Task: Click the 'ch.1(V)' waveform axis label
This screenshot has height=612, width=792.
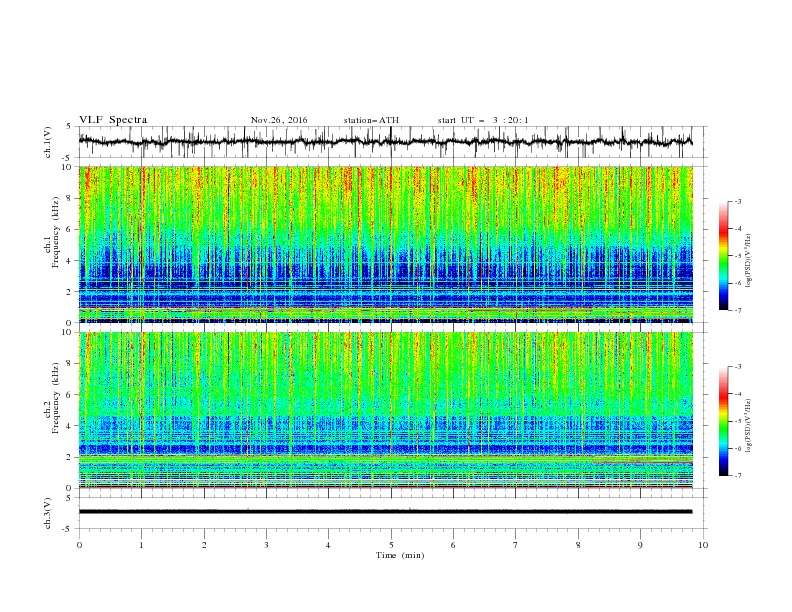Action: [x=48, y=142]
